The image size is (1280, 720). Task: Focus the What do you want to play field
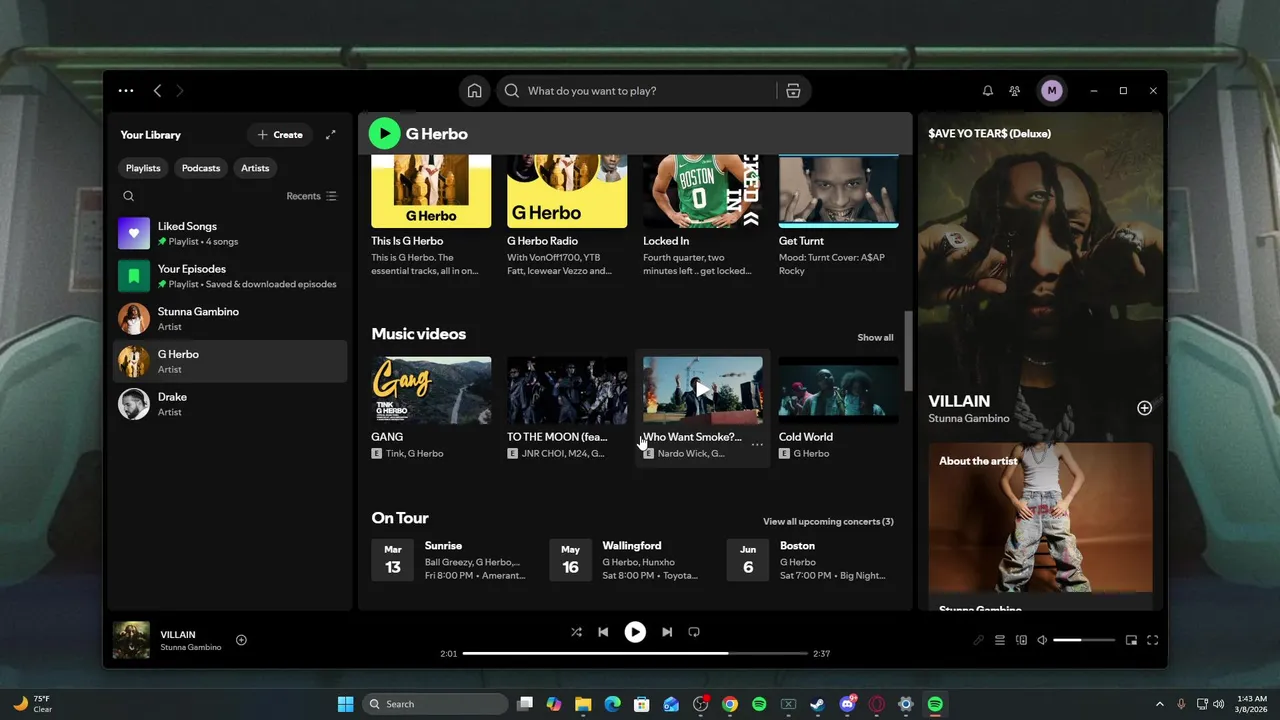(640, 91)
